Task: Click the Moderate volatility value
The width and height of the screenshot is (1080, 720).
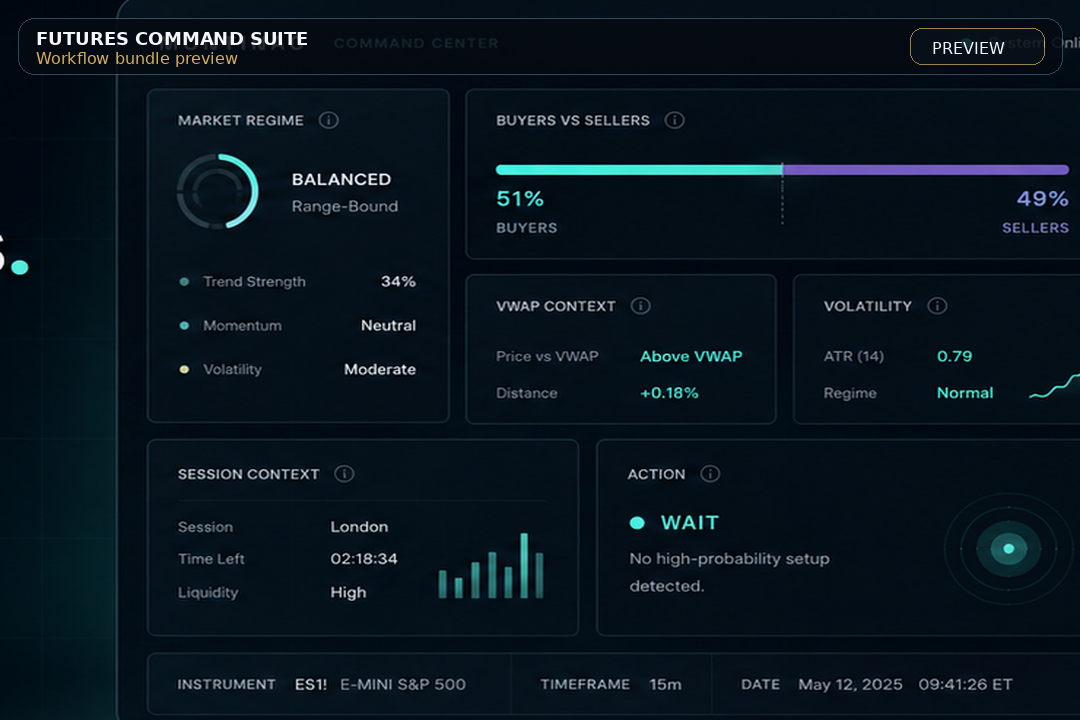Action: coord(380,370)
